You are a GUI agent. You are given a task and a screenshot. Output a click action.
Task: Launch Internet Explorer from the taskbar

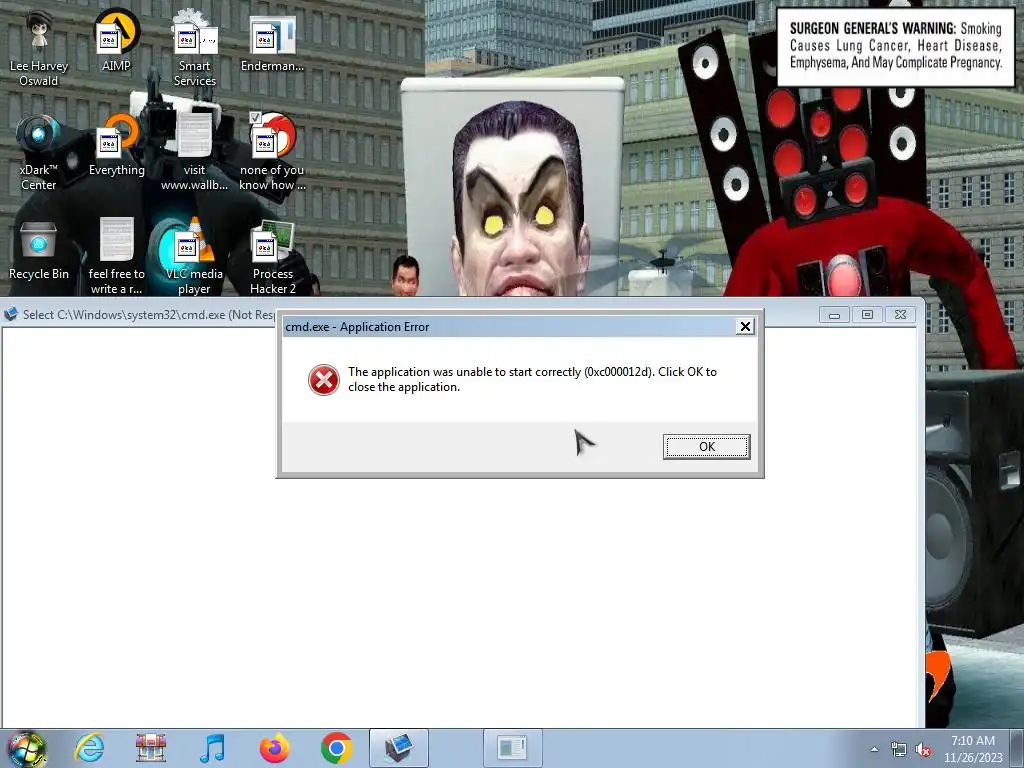click(x=89, y=748)
